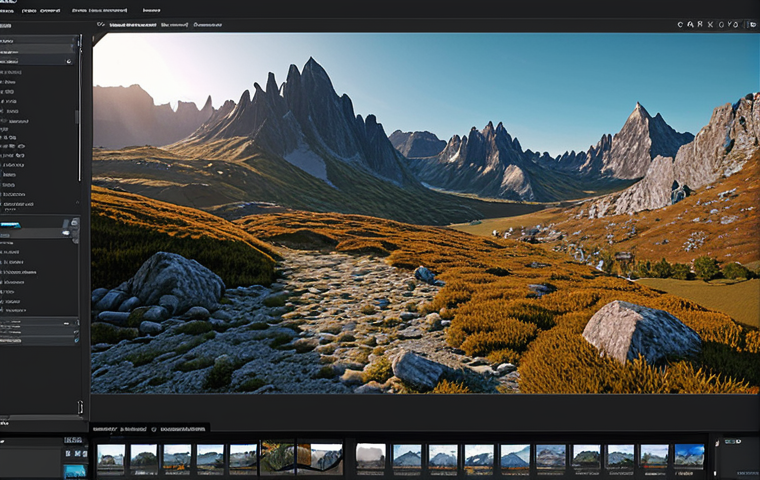Image resolution: width=760 pixels, height=480 pixels.
Task: Click the pencil-check icon beside the viewer tabs
Action: (x=101, y=24)
